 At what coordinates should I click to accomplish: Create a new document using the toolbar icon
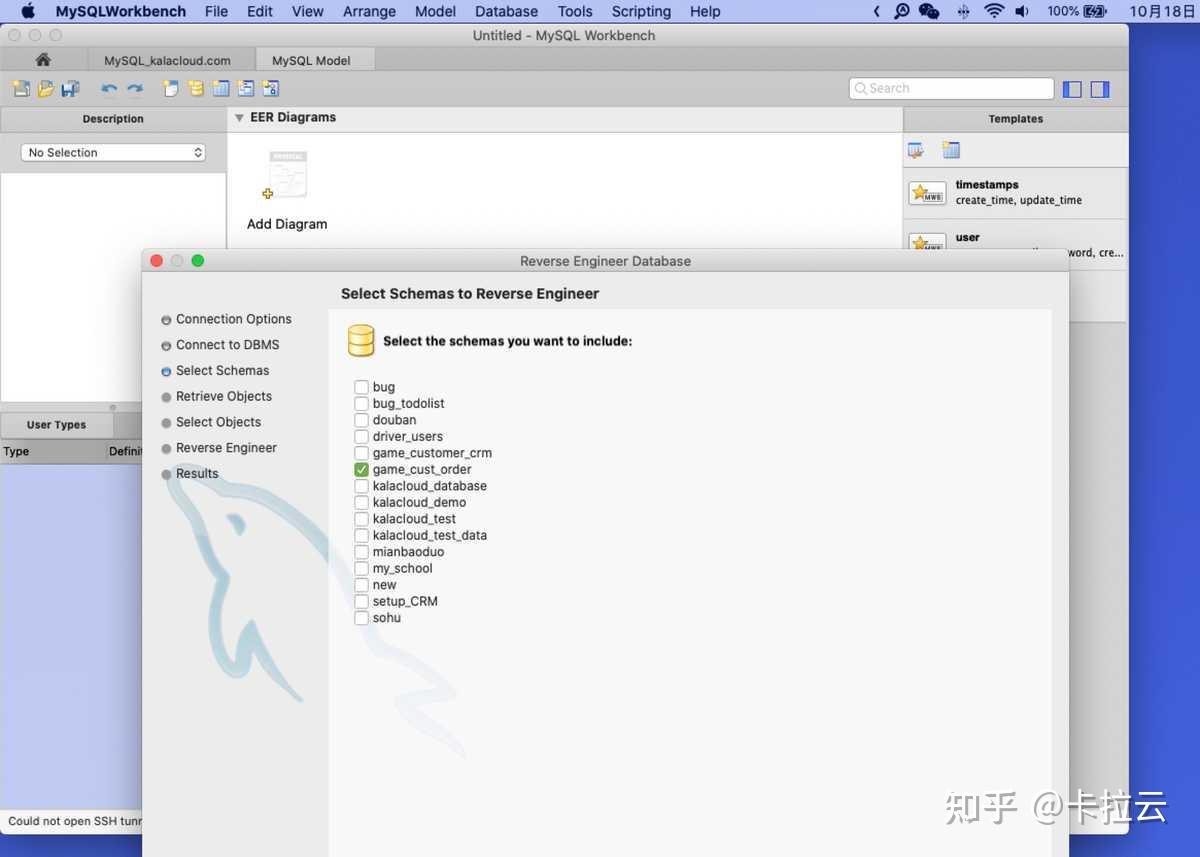tap(20, 88)
